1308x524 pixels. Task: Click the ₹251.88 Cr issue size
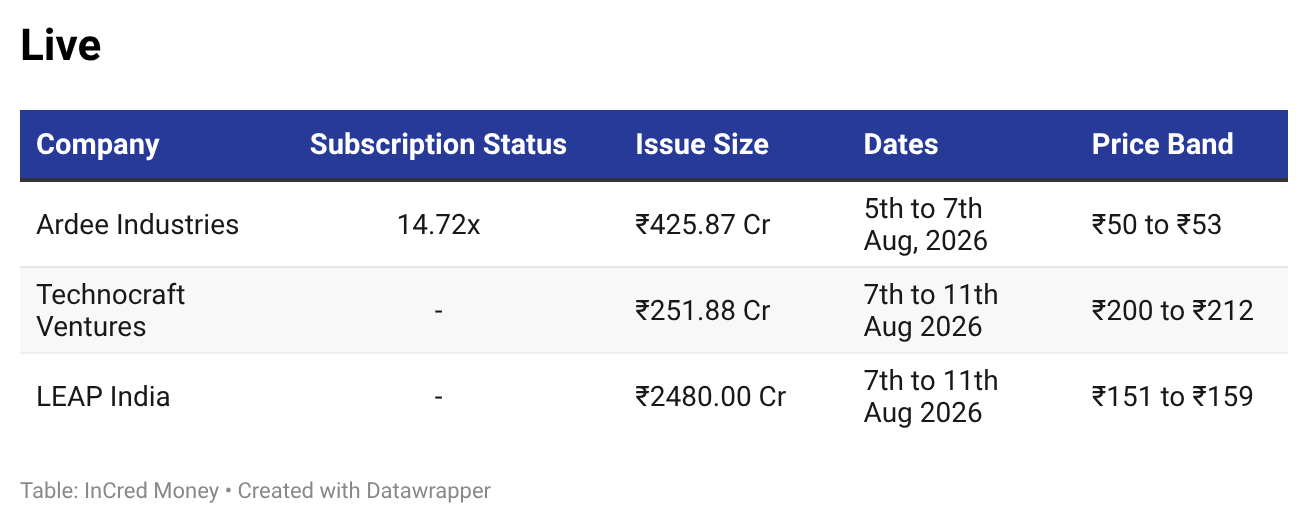tap(703, 310)
